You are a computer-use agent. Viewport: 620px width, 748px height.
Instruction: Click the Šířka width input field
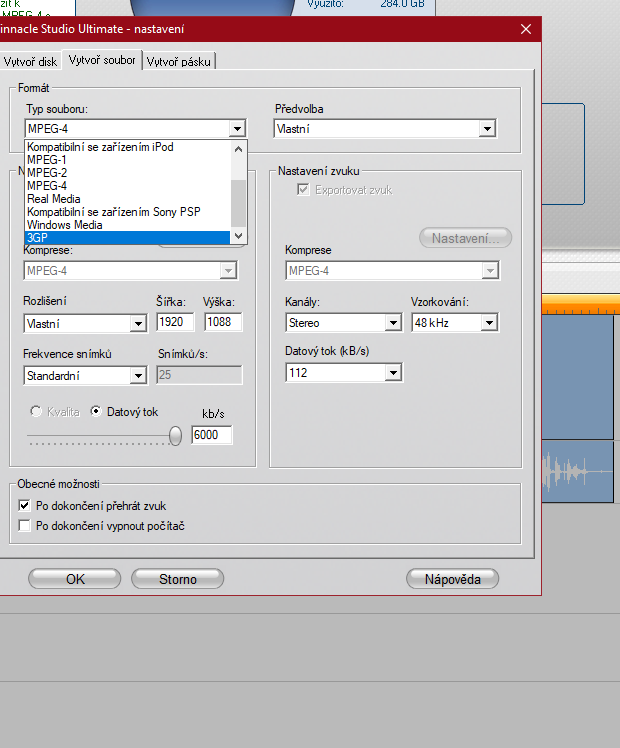tap(176, 322)
